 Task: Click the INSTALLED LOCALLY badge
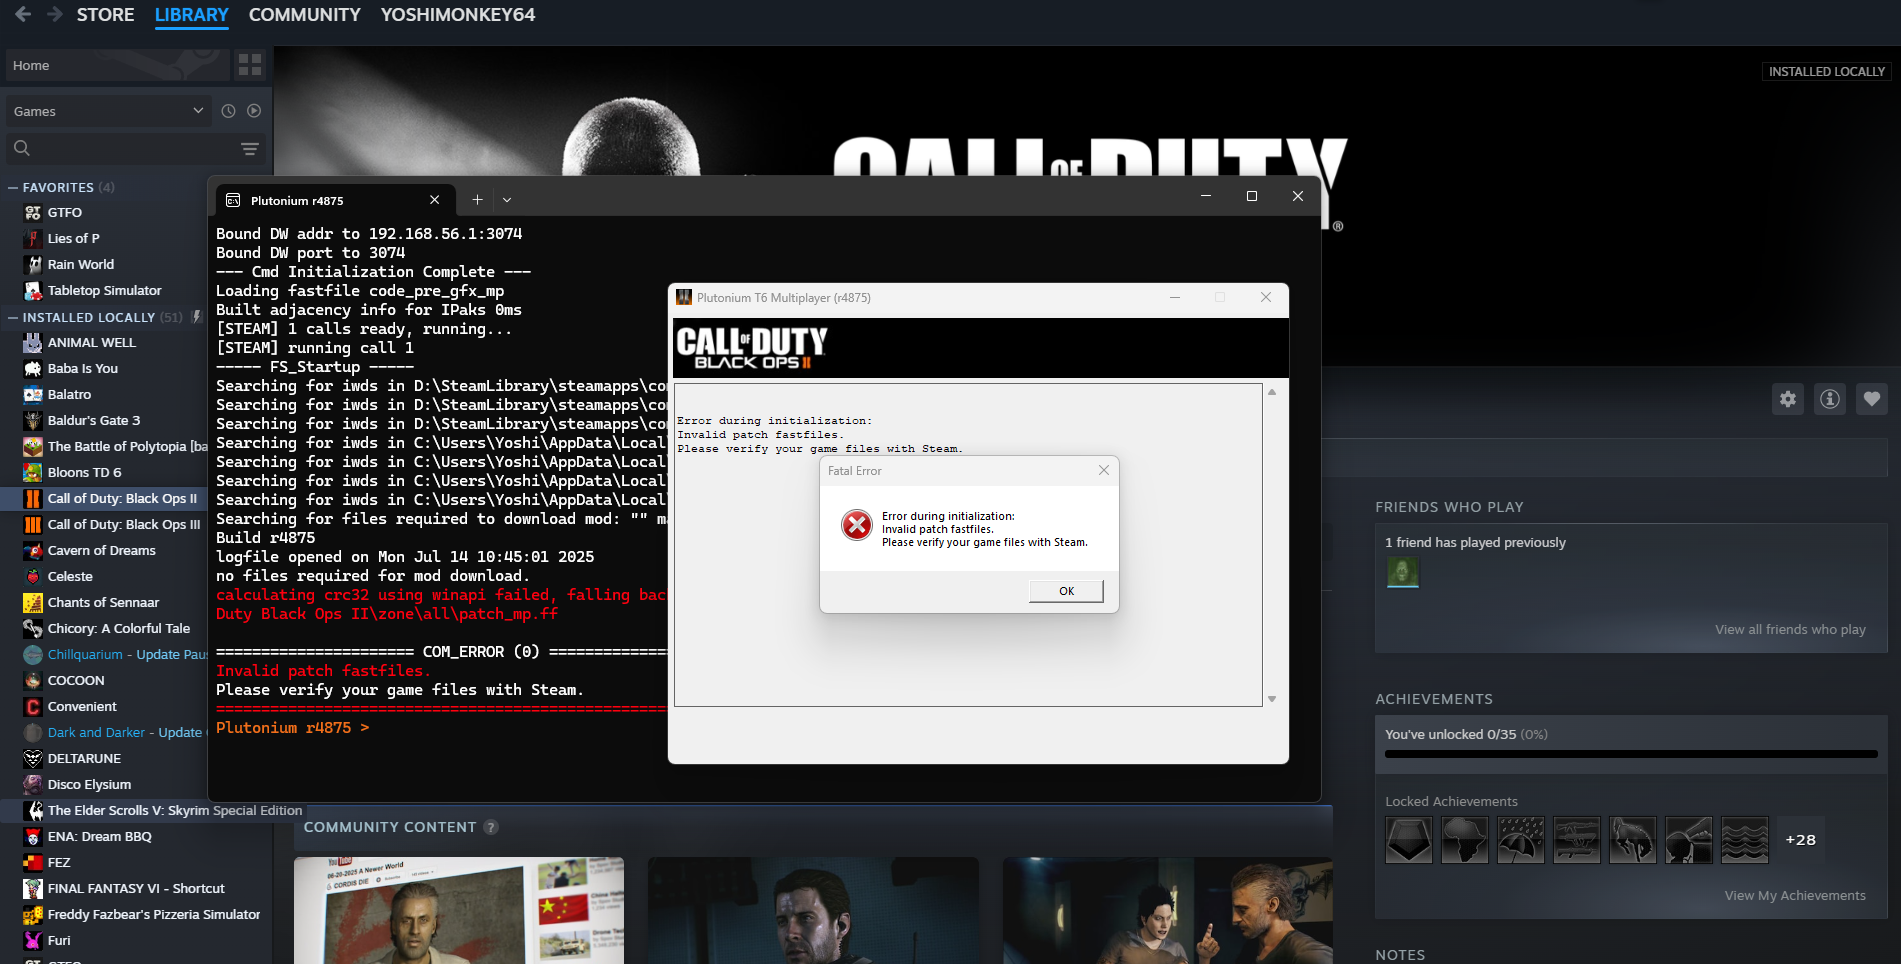[x=1826, y=71]
